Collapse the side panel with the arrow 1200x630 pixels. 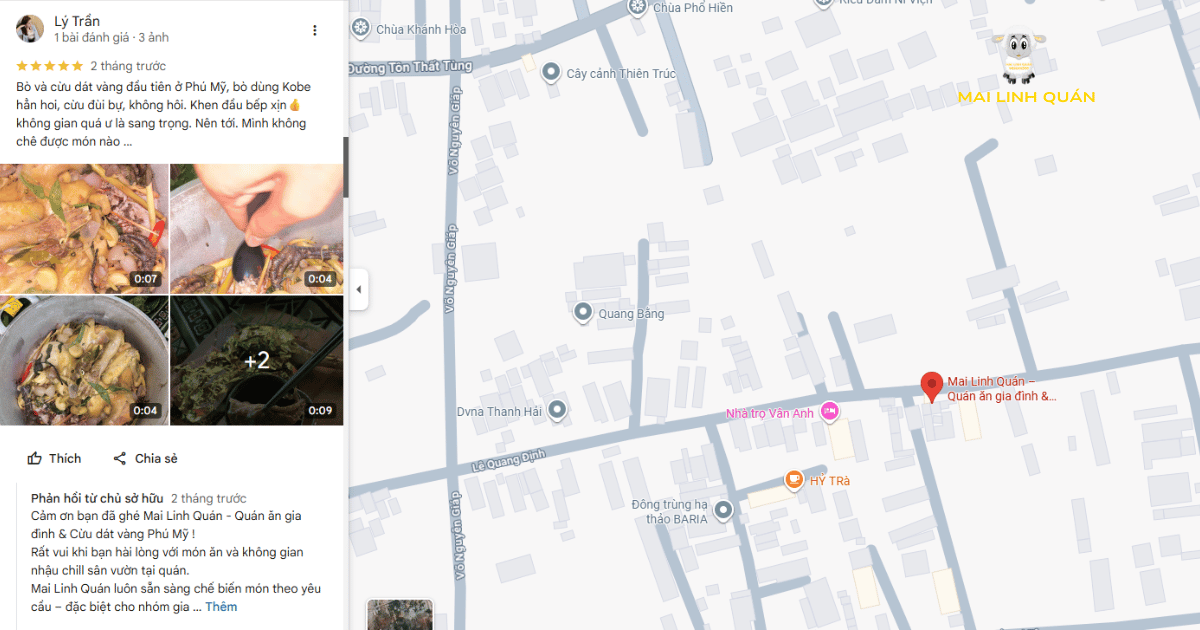point(358,290)
